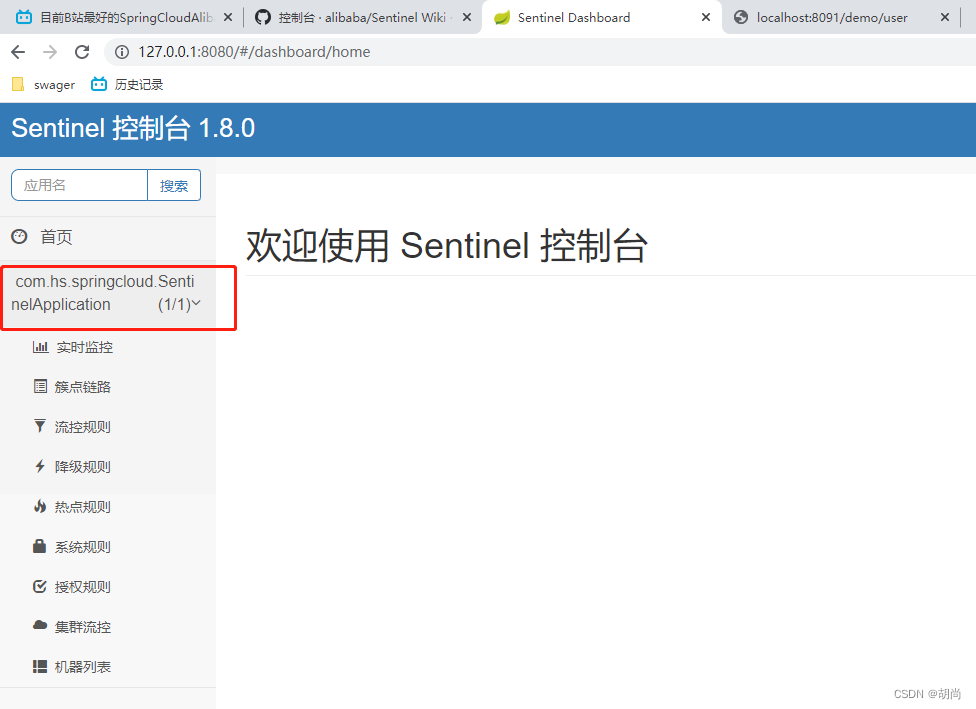The width and height of the screenshot is (976, 709).
Task: Click the Sentinel 控制台 1.8.0 header
Action: coord(131,129)
